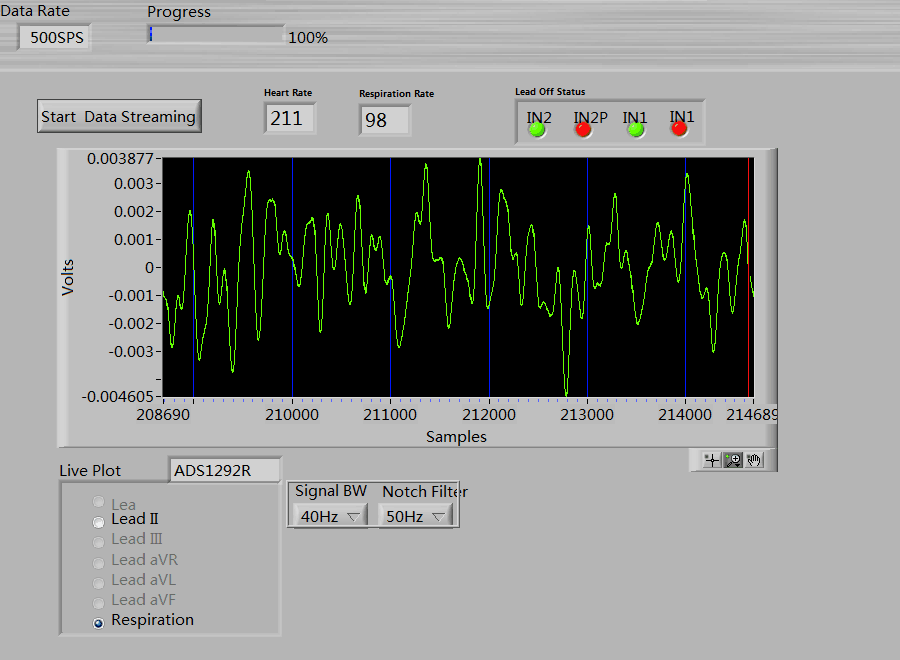
Task: Click the Samples axis title
Action: [456, 437]
